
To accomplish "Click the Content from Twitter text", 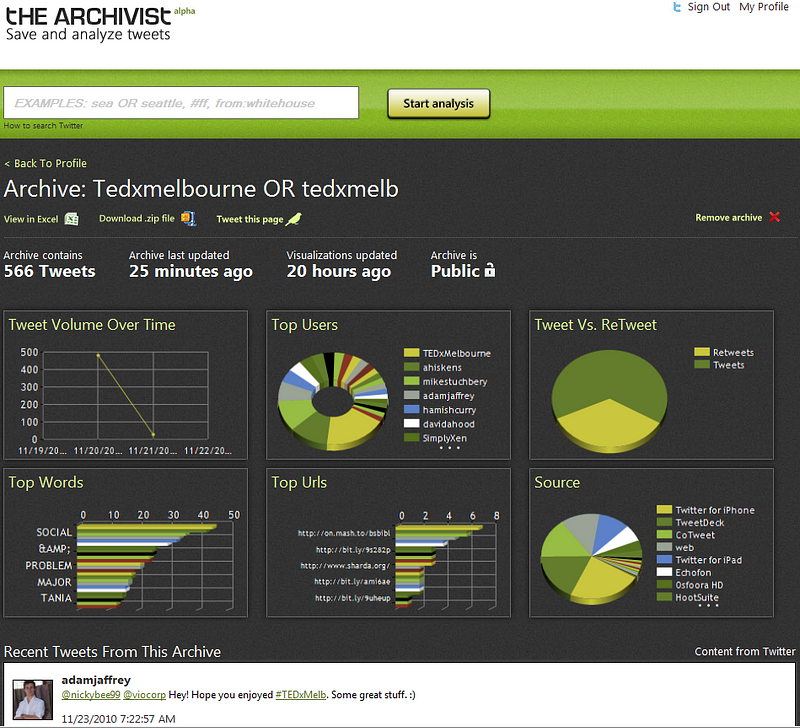I will click(x=745, y=651).
